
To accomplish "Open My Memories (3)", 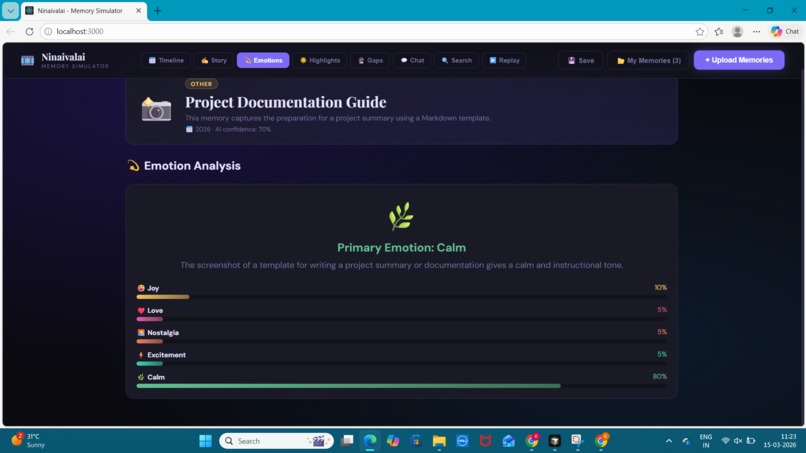I will tap(648, 60).
